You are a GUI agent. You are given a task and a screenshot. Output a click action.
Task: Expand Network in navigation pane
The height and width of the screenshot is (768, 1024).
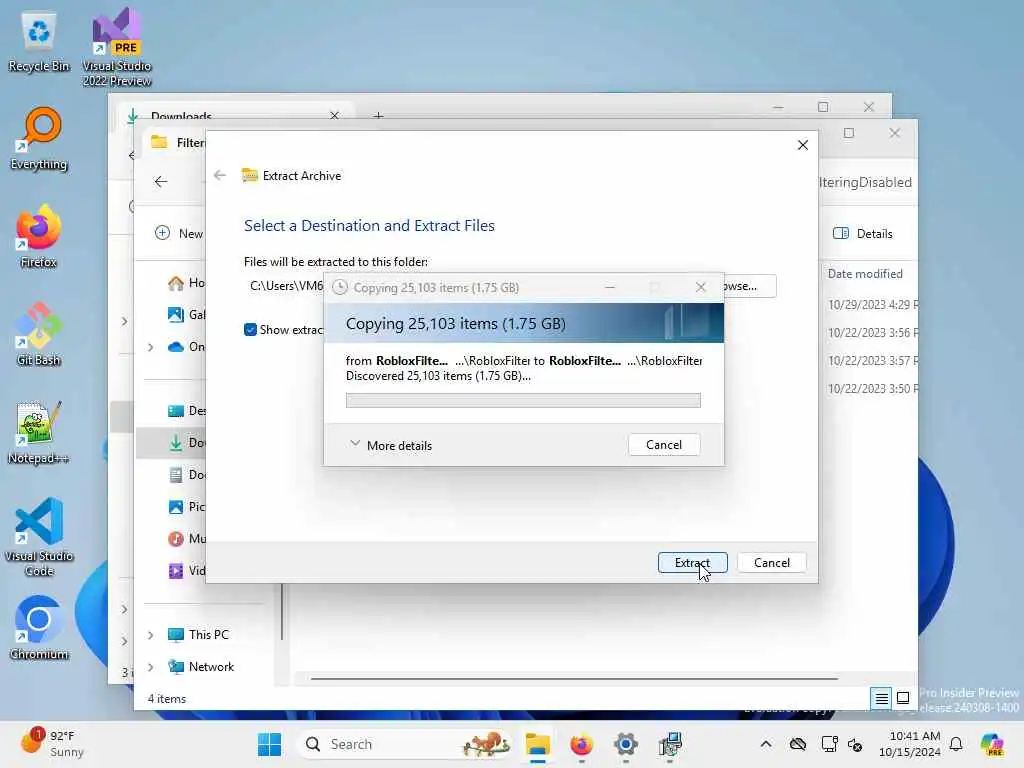[151, 667]
